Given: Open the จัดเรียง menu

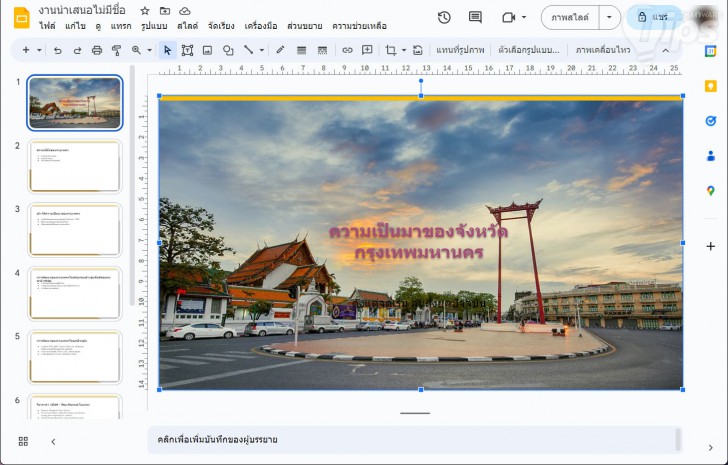Looking at the screenshot, I should 221,26.
